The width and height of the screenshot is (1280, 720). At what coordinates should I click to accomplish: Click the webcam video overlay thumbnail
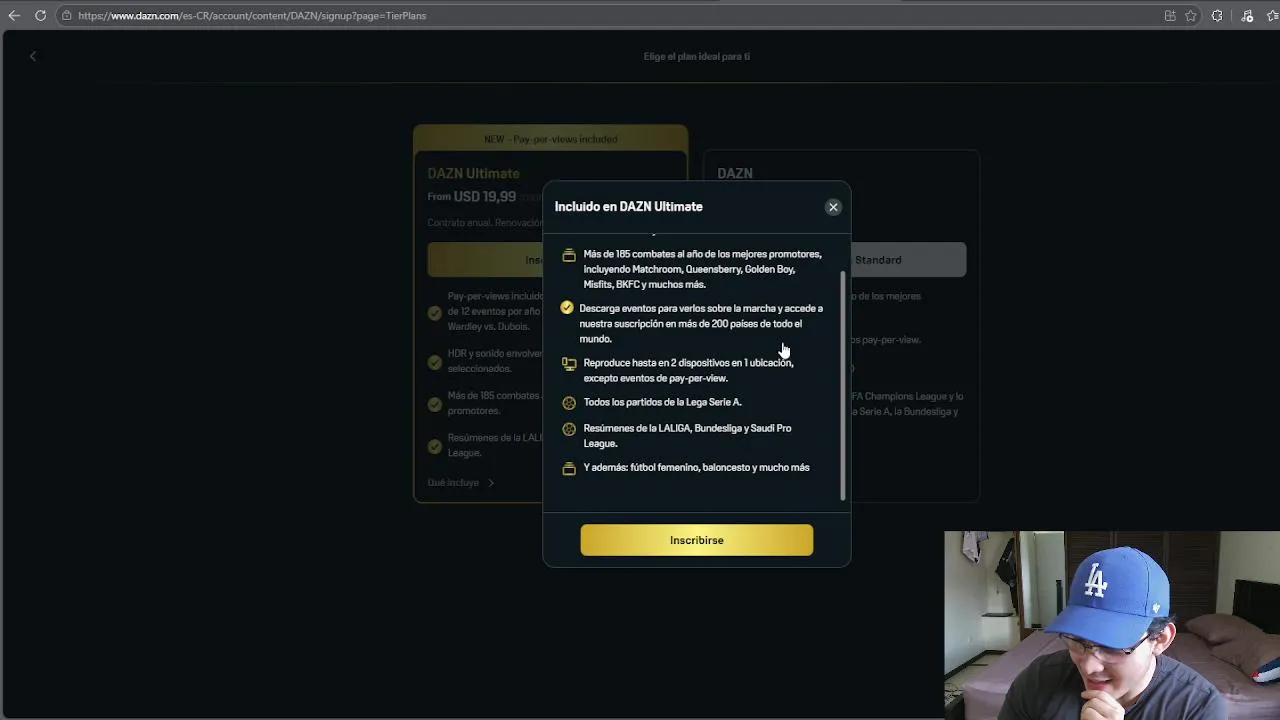(x=1112, y=626)
